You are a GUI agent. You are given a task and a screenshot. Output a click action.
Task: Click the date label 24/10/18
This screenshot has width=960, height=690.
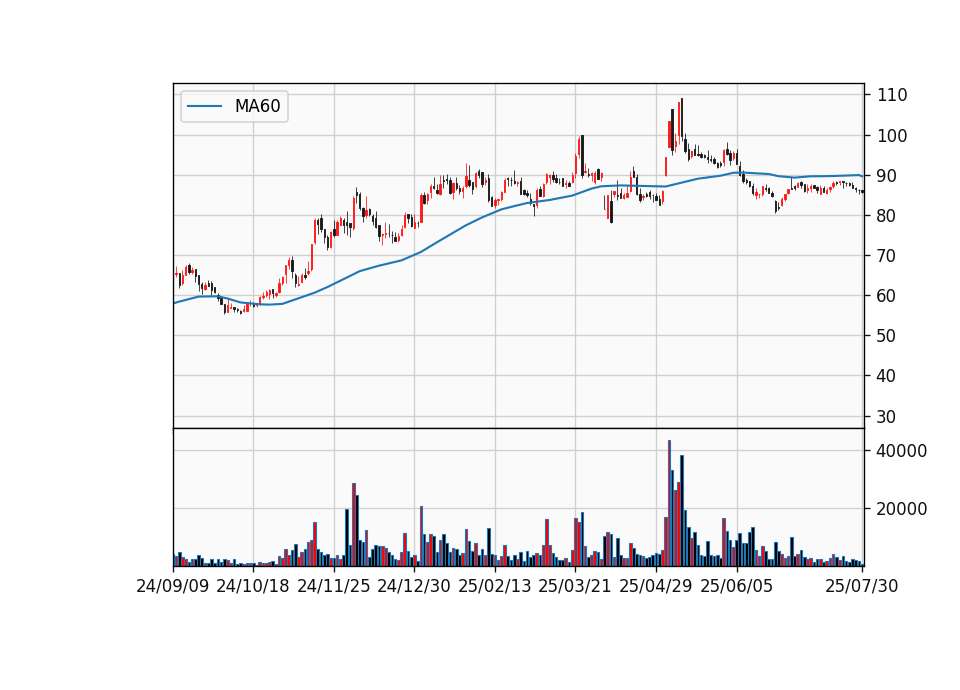point(253,587)
